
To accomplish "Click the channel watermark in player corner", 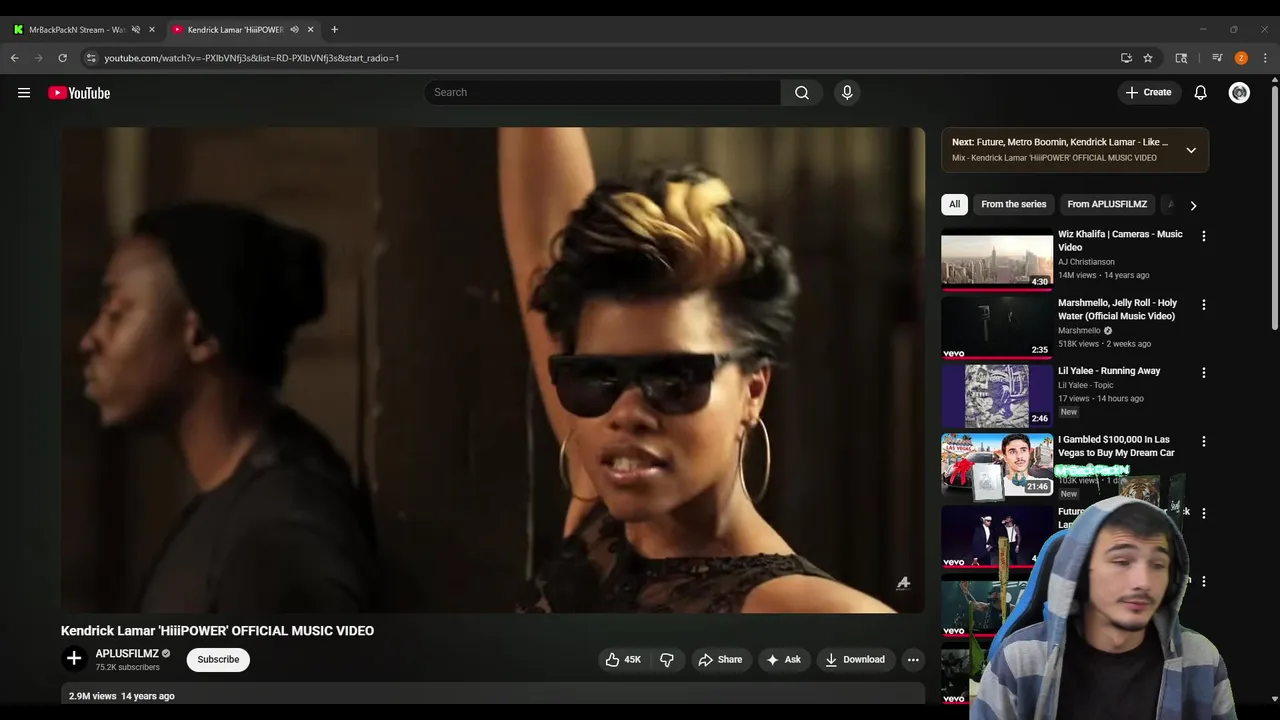I will [x=903, y=583].
